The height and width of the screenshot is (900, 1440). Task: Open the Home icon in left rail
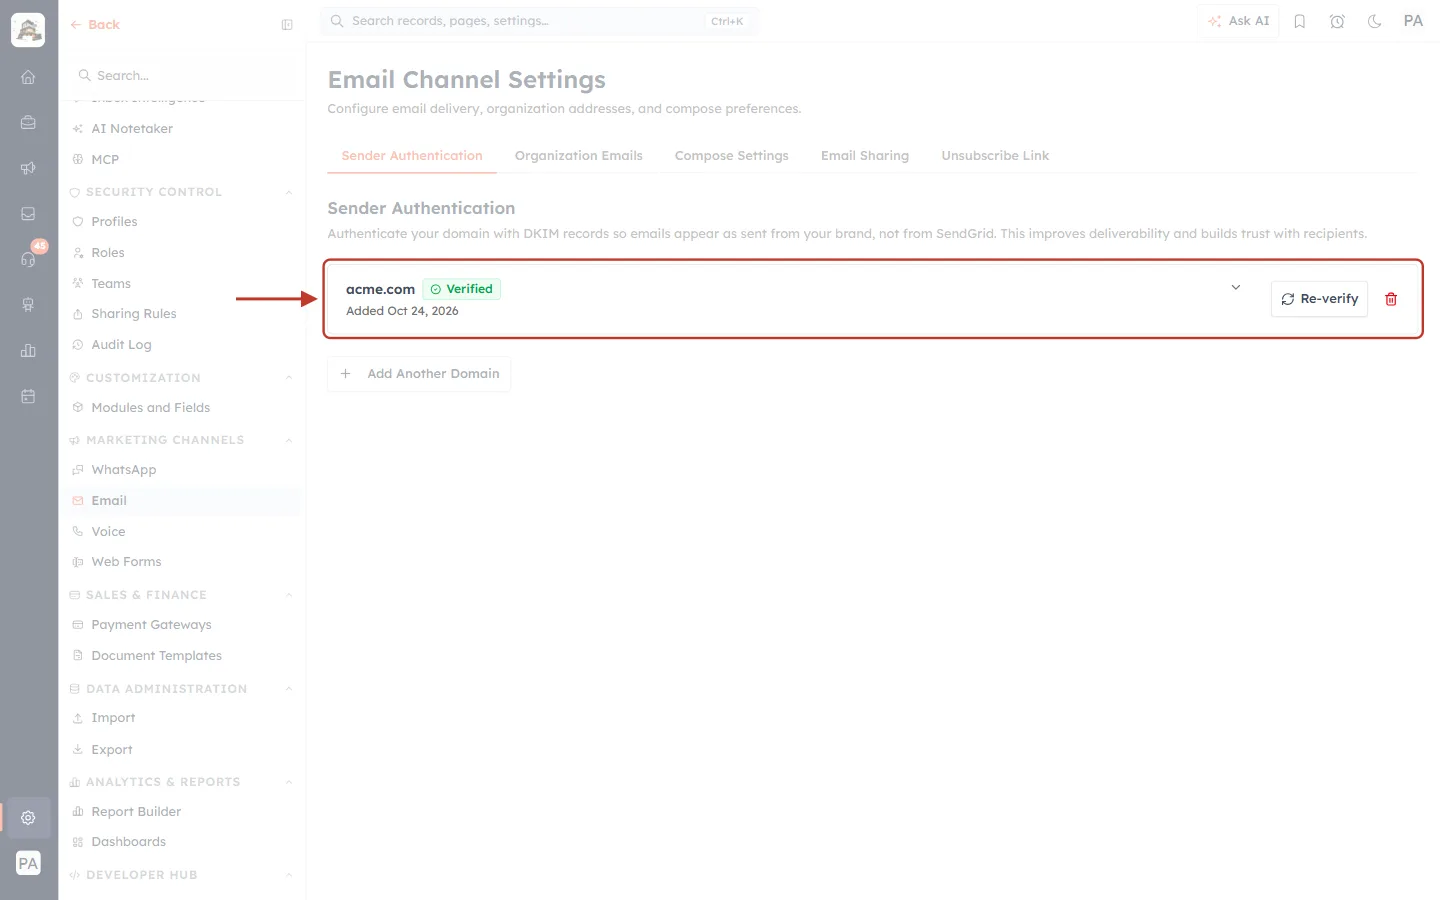click(x=28, y=77)
